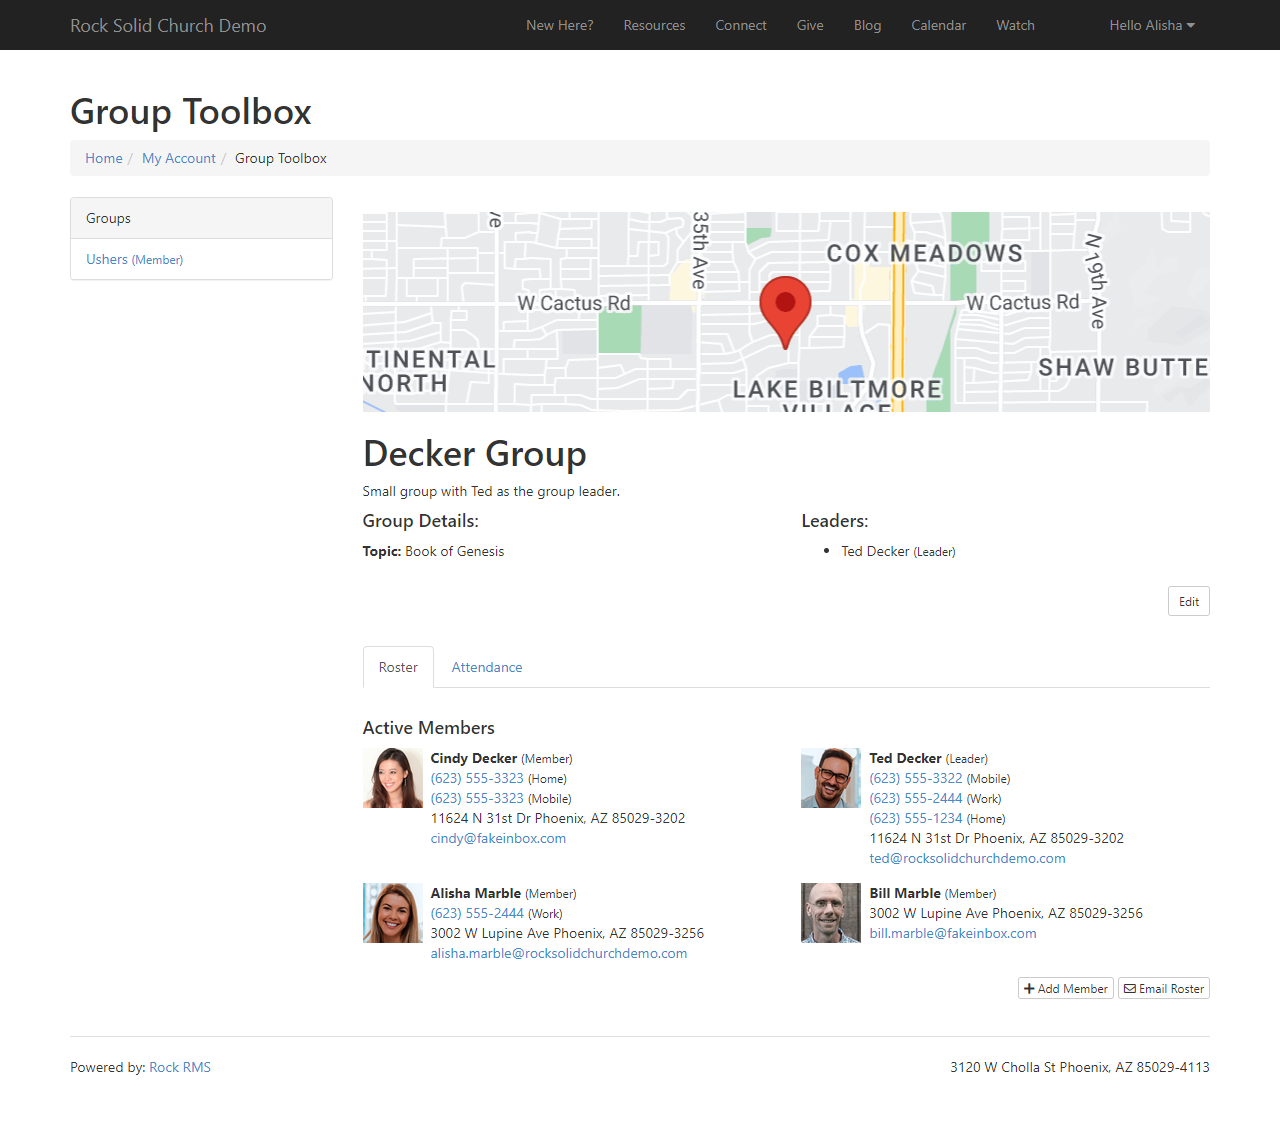The image size is (1280, 1128).
Task: Click the Decker Group heading
Action: pyautogui.click(x=474, y=454)
